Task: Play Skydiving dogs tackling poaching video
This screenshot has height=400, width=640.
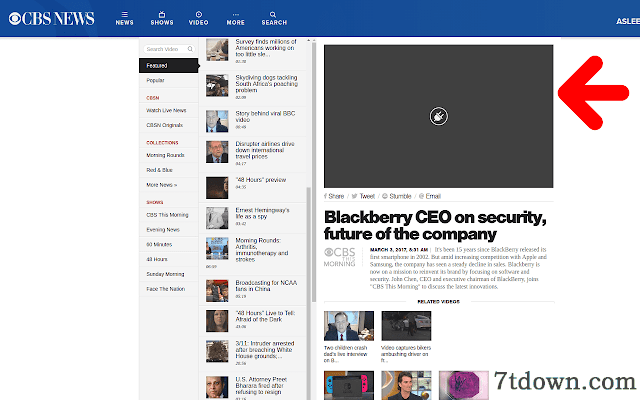Action: tap(252, 87)
